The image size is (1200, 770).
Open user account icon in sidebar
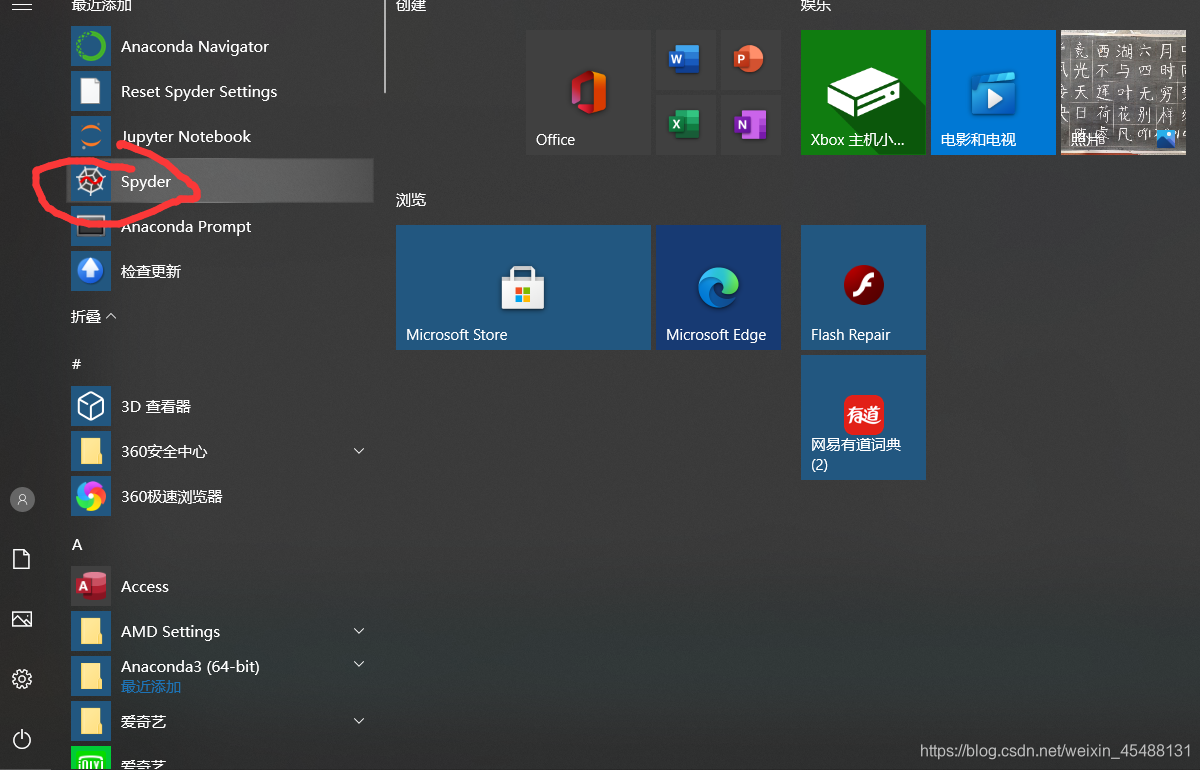coord(22,499)
